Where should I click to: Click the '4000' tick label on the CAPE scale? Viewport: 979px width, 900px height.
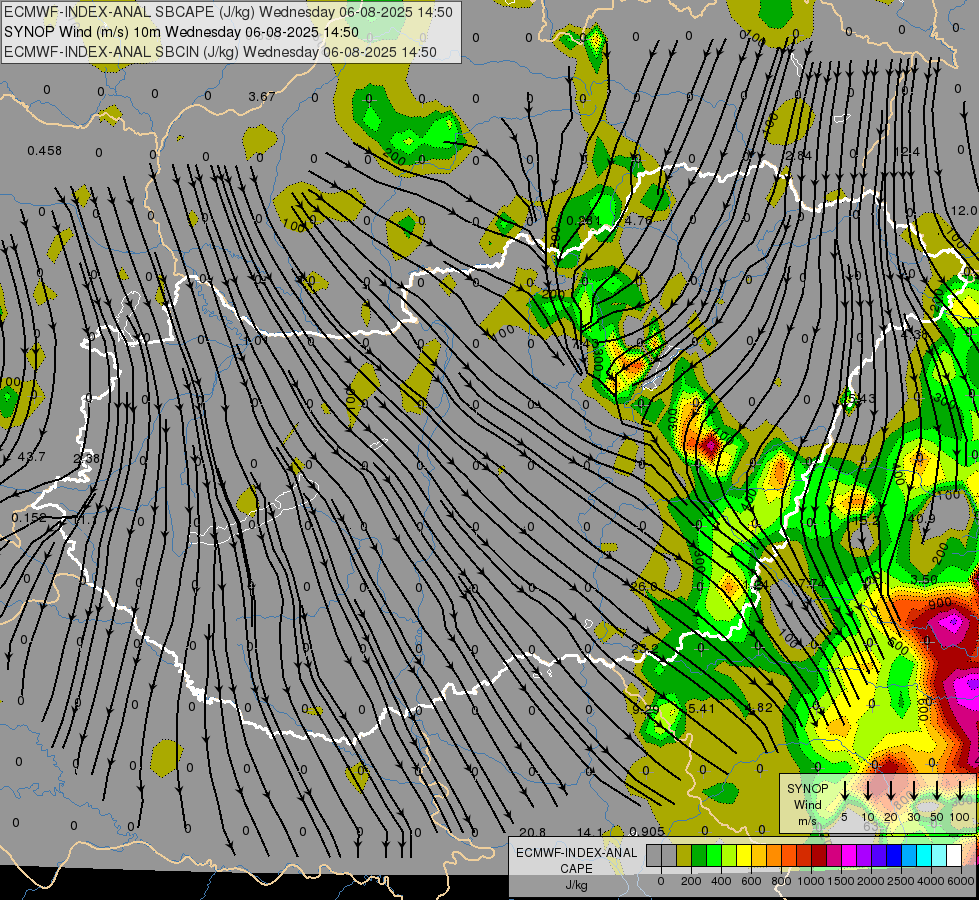pos(931,881)
